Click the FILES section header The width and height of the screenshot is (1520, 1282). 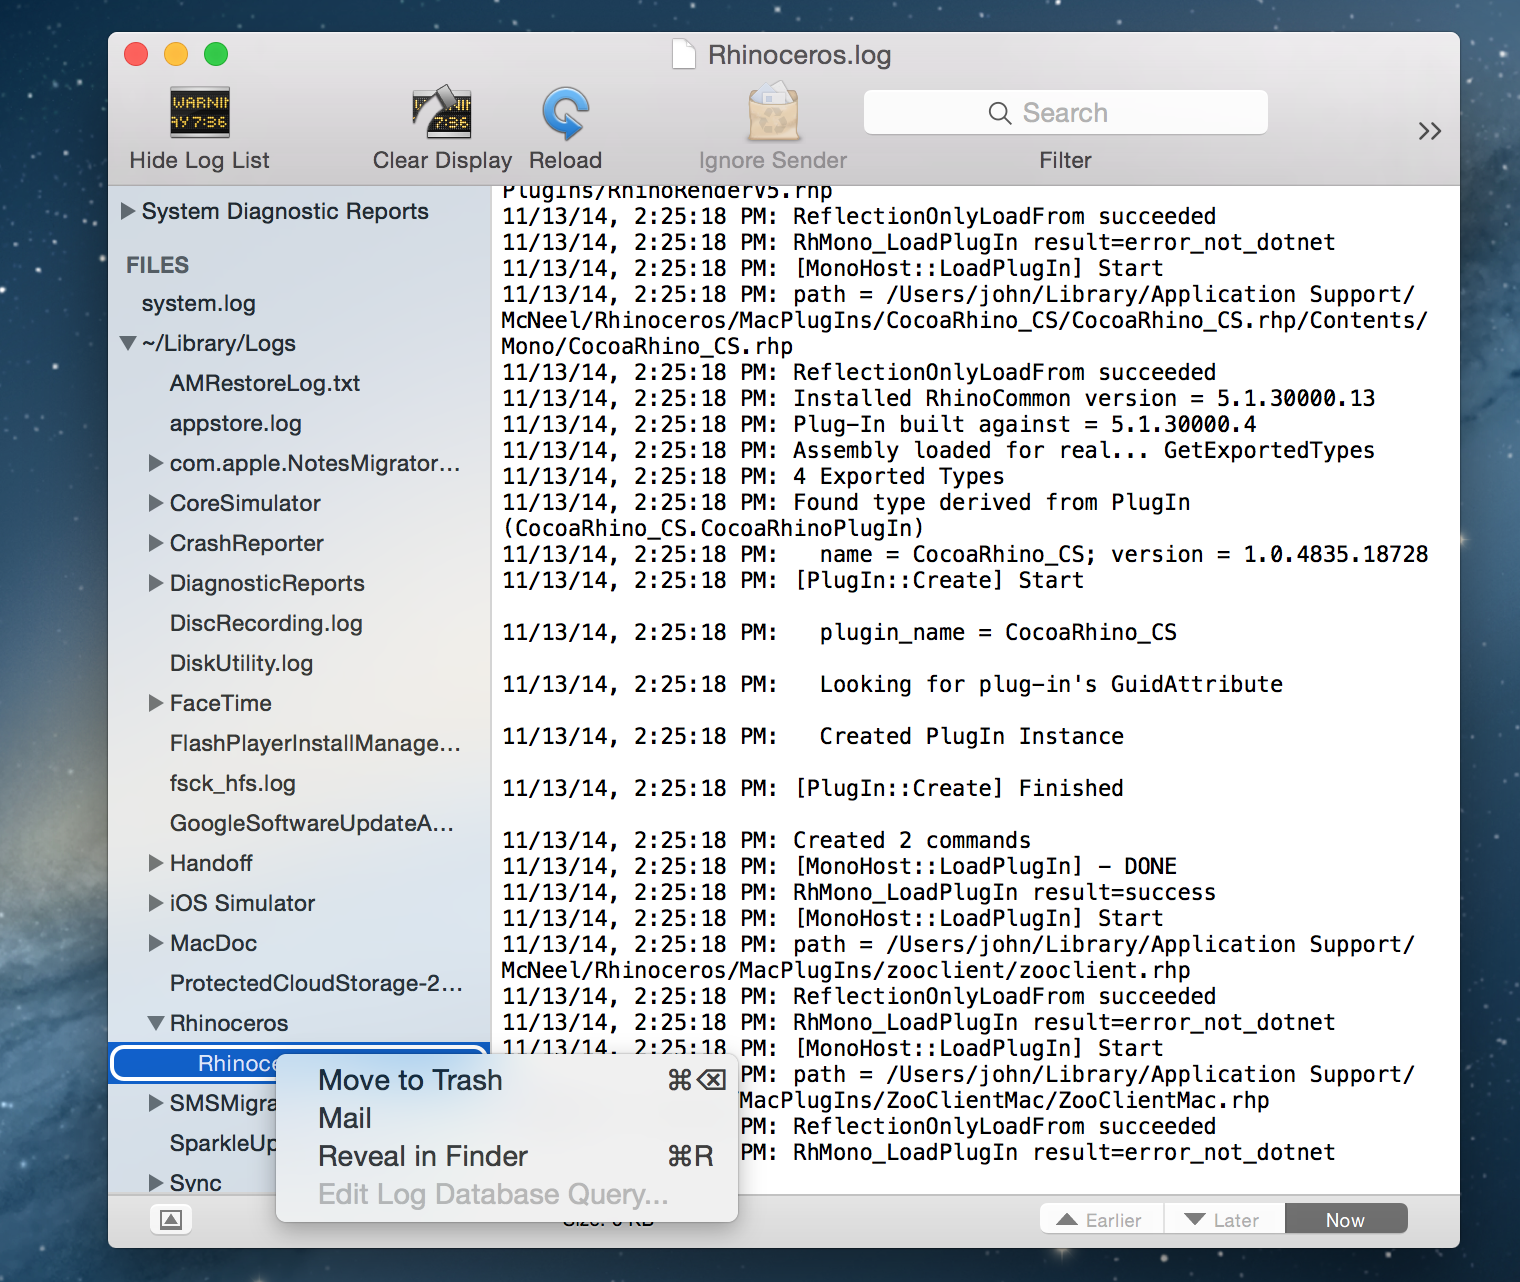[x=157, y=265]
